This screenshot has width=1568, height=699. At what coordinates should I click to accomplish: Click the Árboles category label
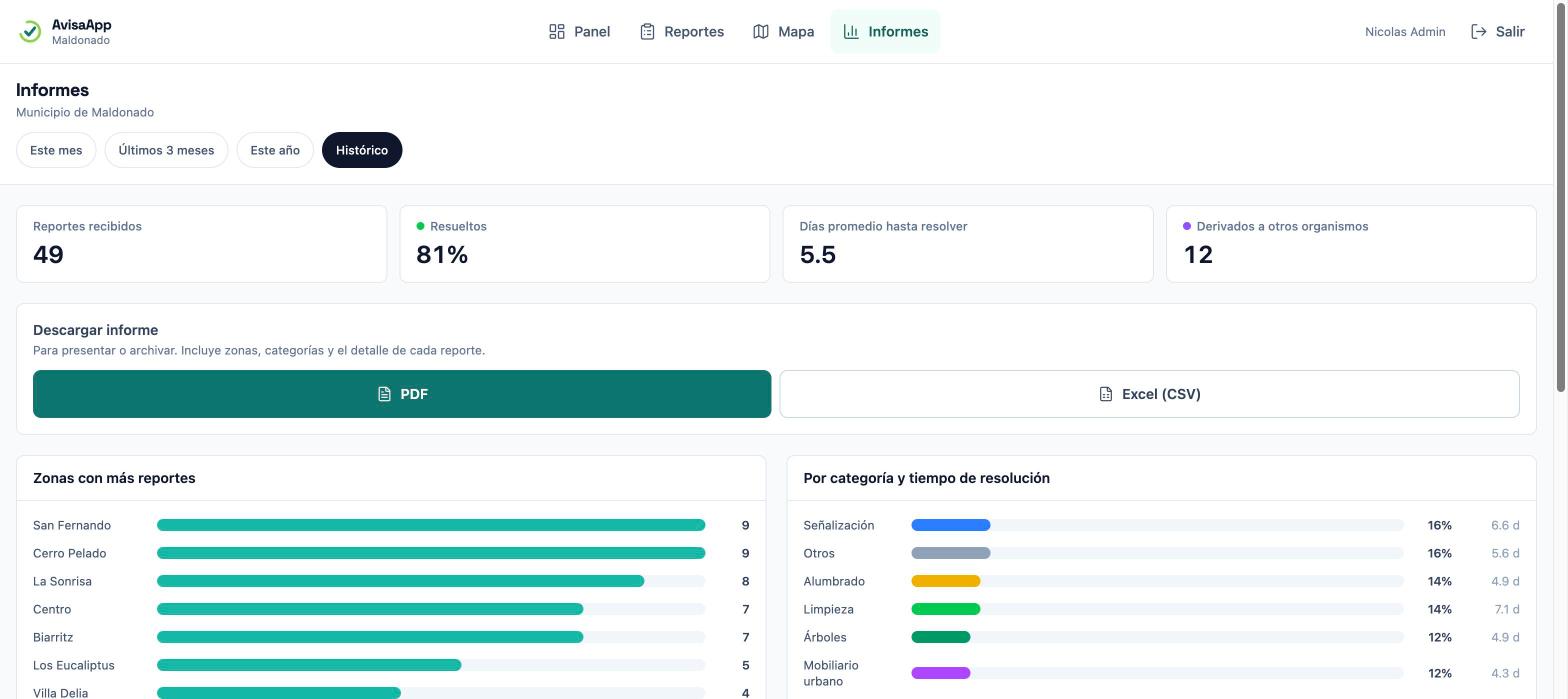[x=825, y=637]
